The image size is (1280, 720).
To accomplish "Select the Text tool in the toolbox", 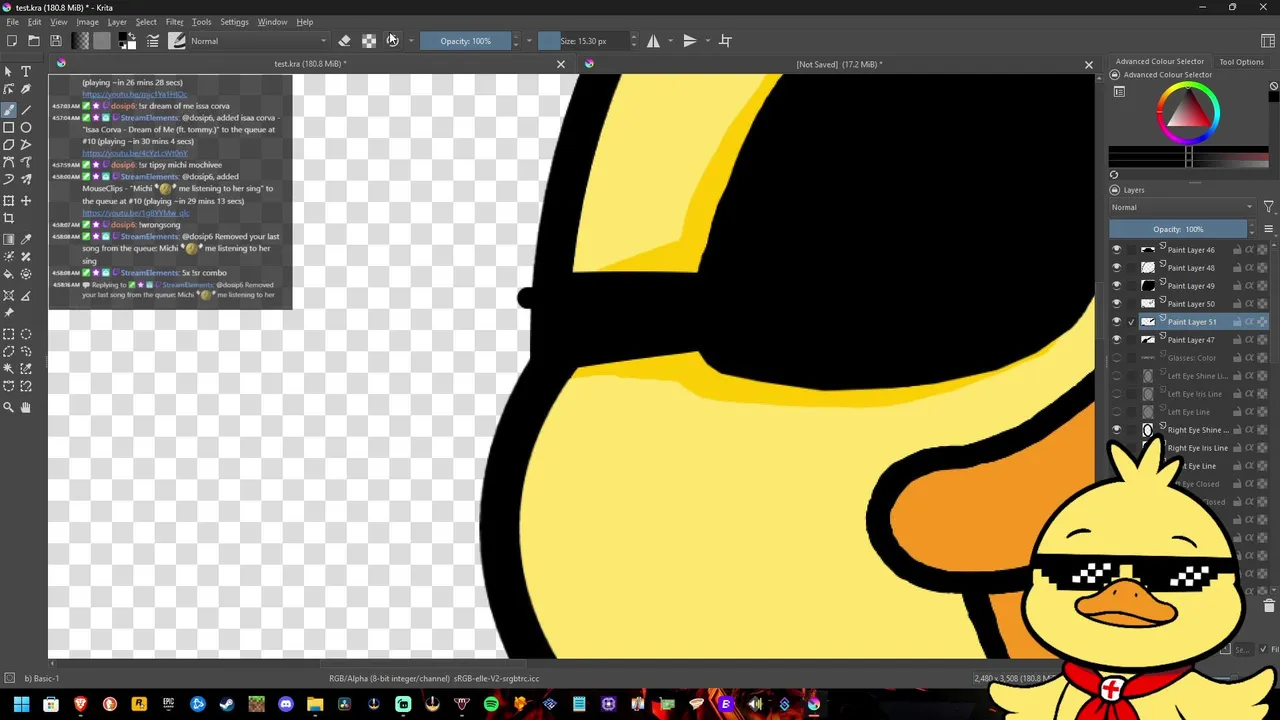I will click(26, 72).
